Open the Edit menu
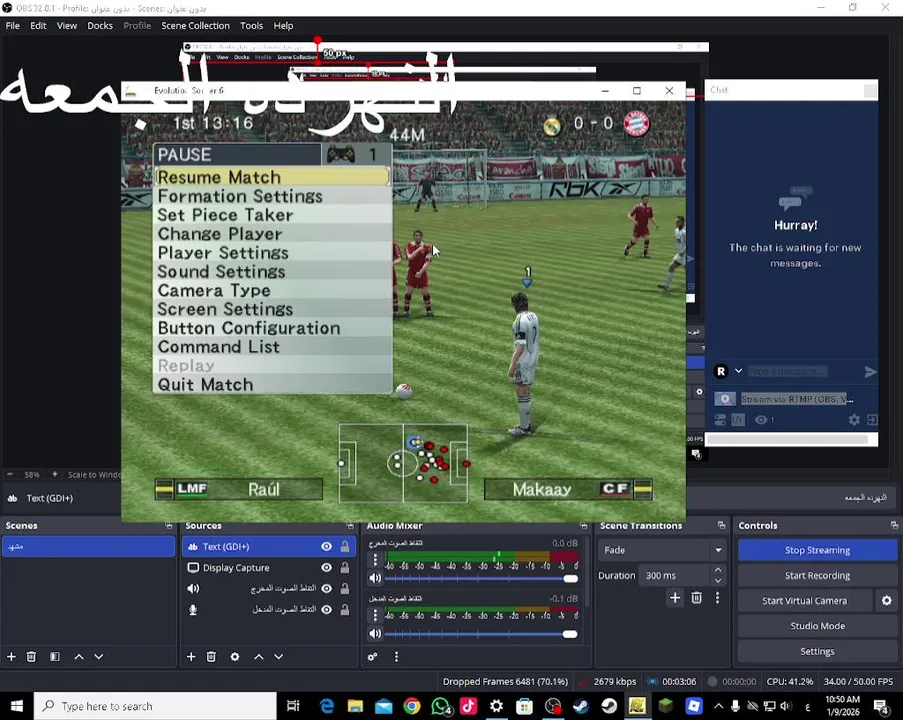Viewport: 903px width, 720px height. [38, 25]
